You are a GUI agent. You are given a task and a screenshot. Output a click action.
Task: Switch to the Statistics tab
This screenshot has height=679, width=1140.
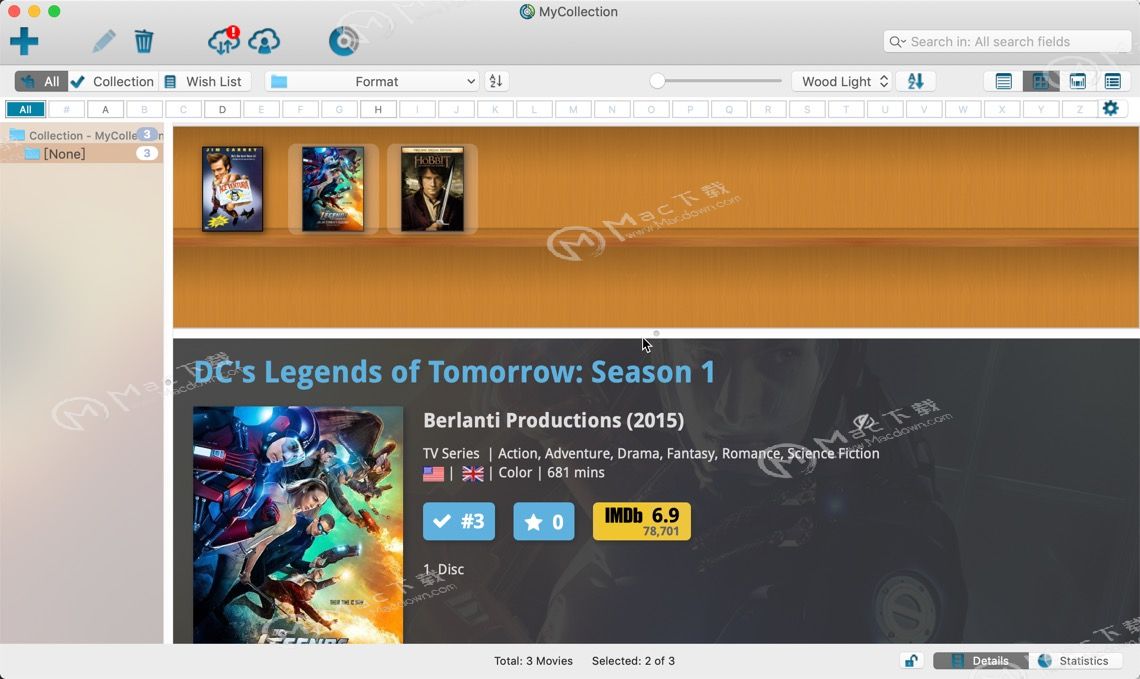(1074, 660)
